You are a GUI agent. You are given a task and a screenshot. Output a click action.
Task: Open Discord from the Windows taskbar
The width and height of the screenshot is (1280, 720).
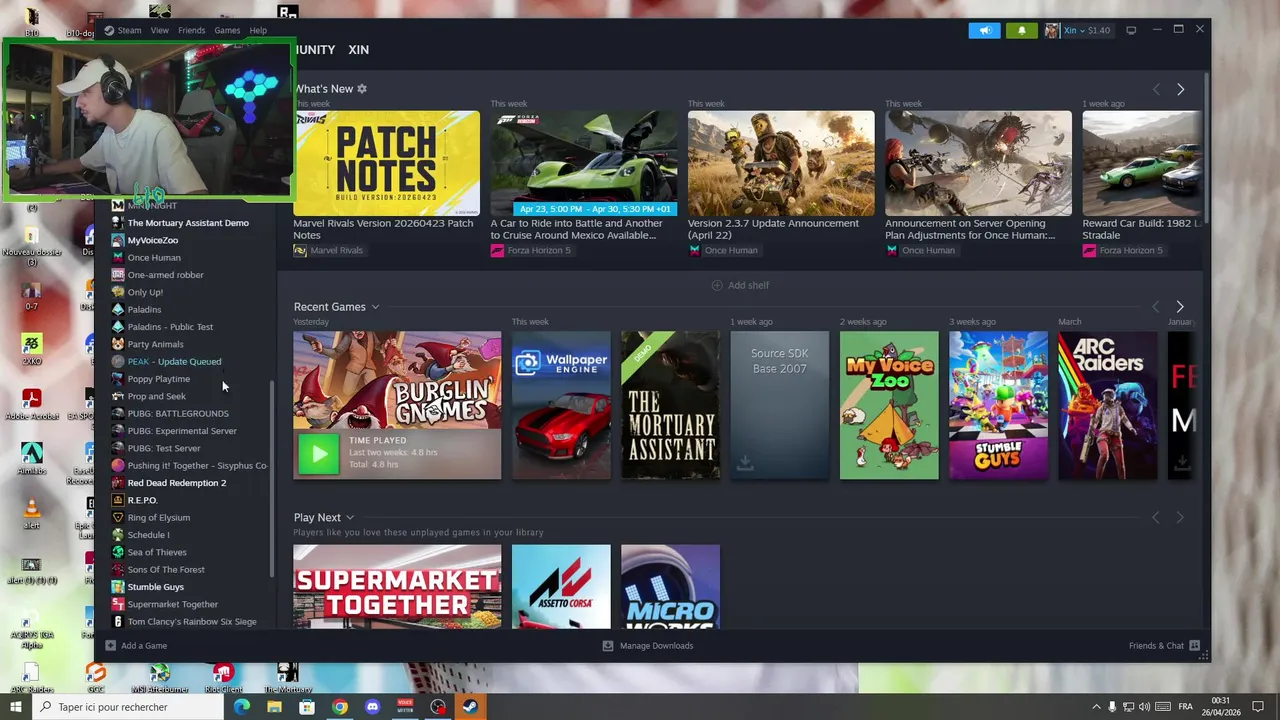point(373,707)
